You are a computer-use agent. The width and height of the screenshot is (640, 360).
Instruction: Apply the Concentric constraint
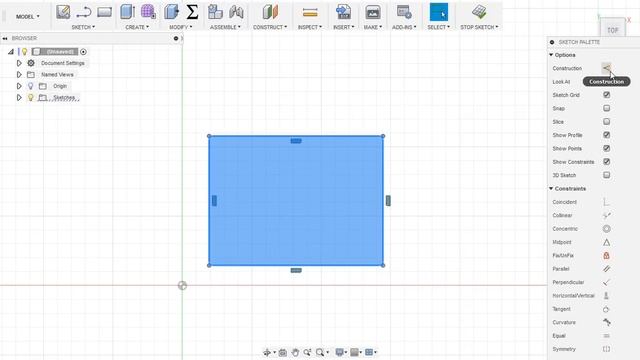(x=607, y=229)
